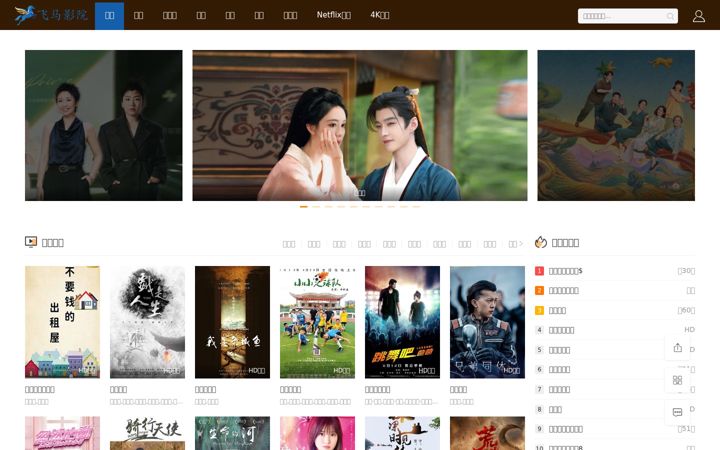
Task: Open the rank 5 title in the hot list
Action: click(559, 350)
